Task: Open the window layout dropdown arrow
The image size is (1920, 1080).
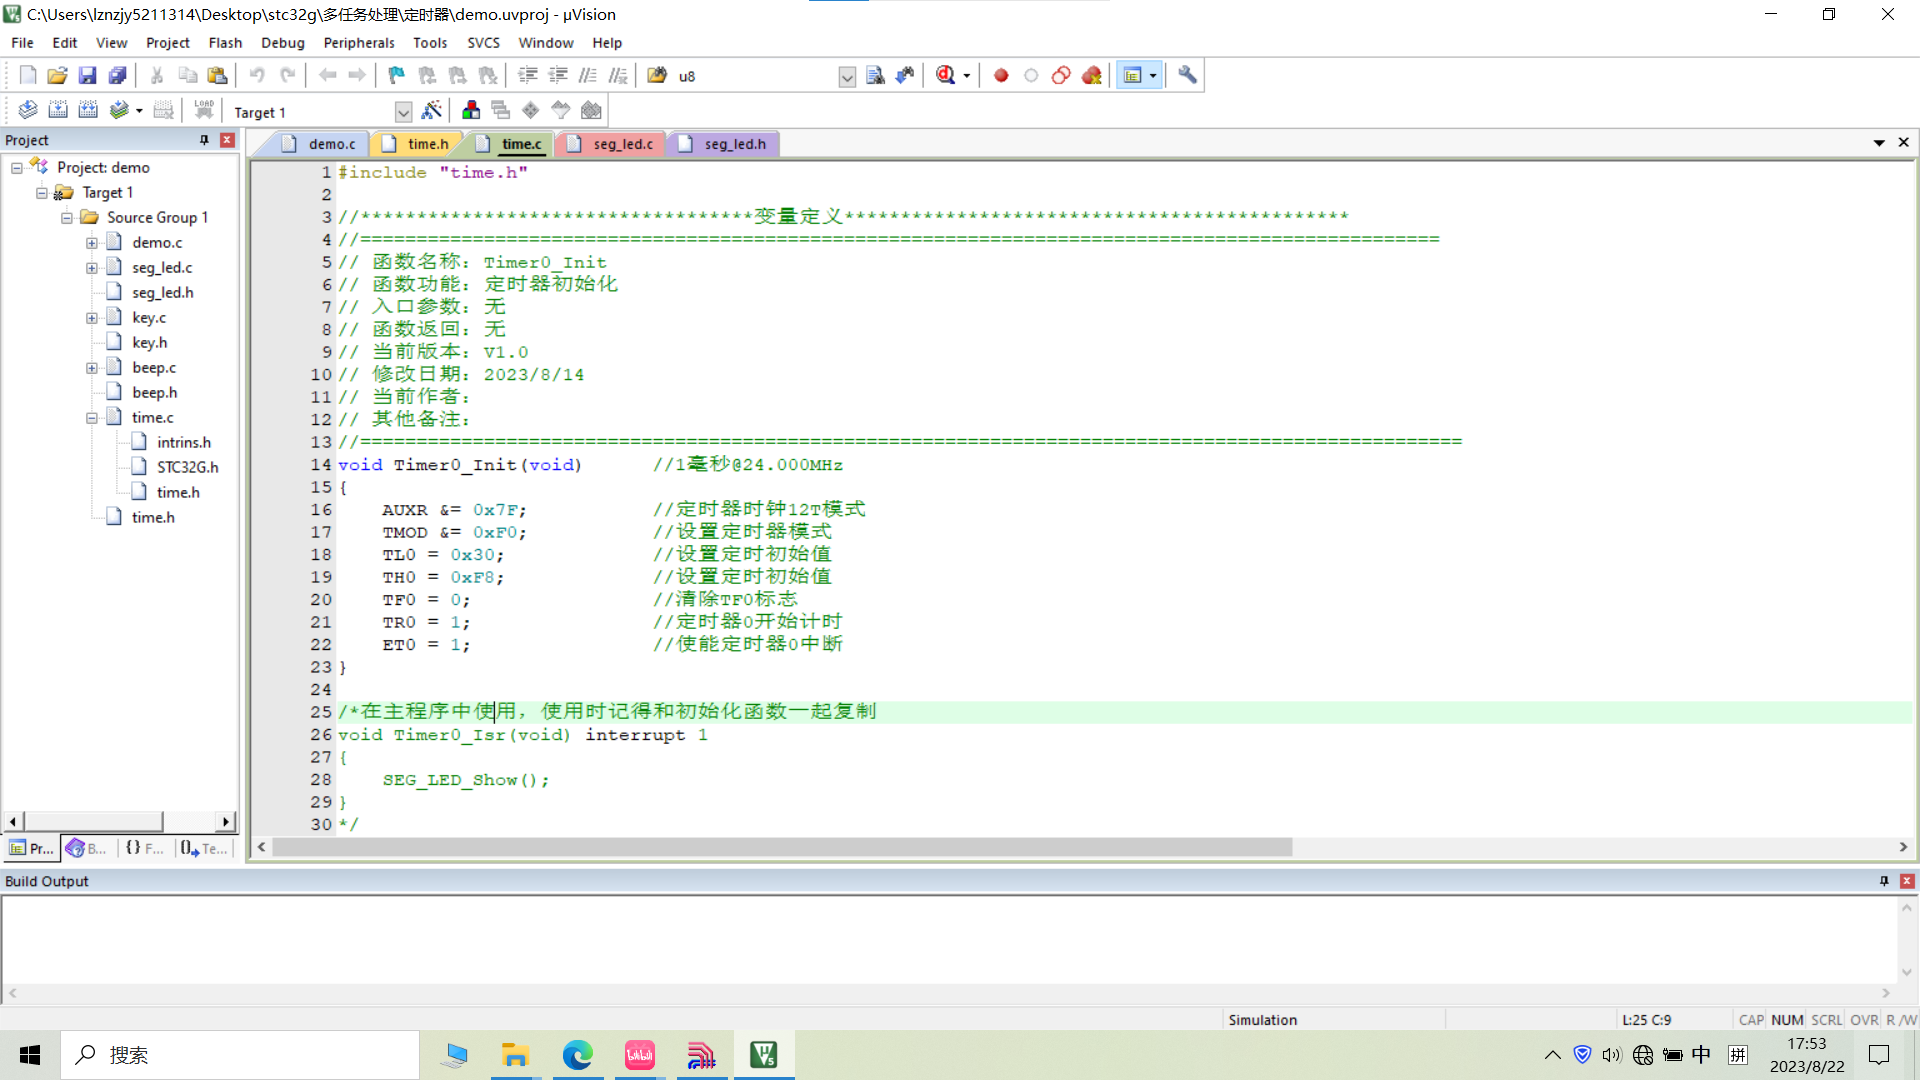Action: click(1153, 76)
